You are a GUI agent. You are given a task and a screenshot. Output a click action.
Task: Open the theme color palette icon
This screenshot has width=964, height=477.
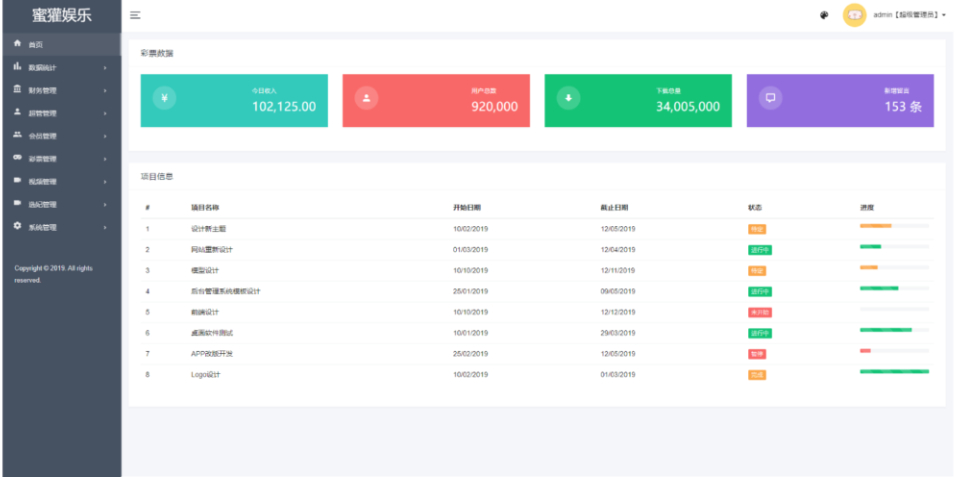click(823, 15)
